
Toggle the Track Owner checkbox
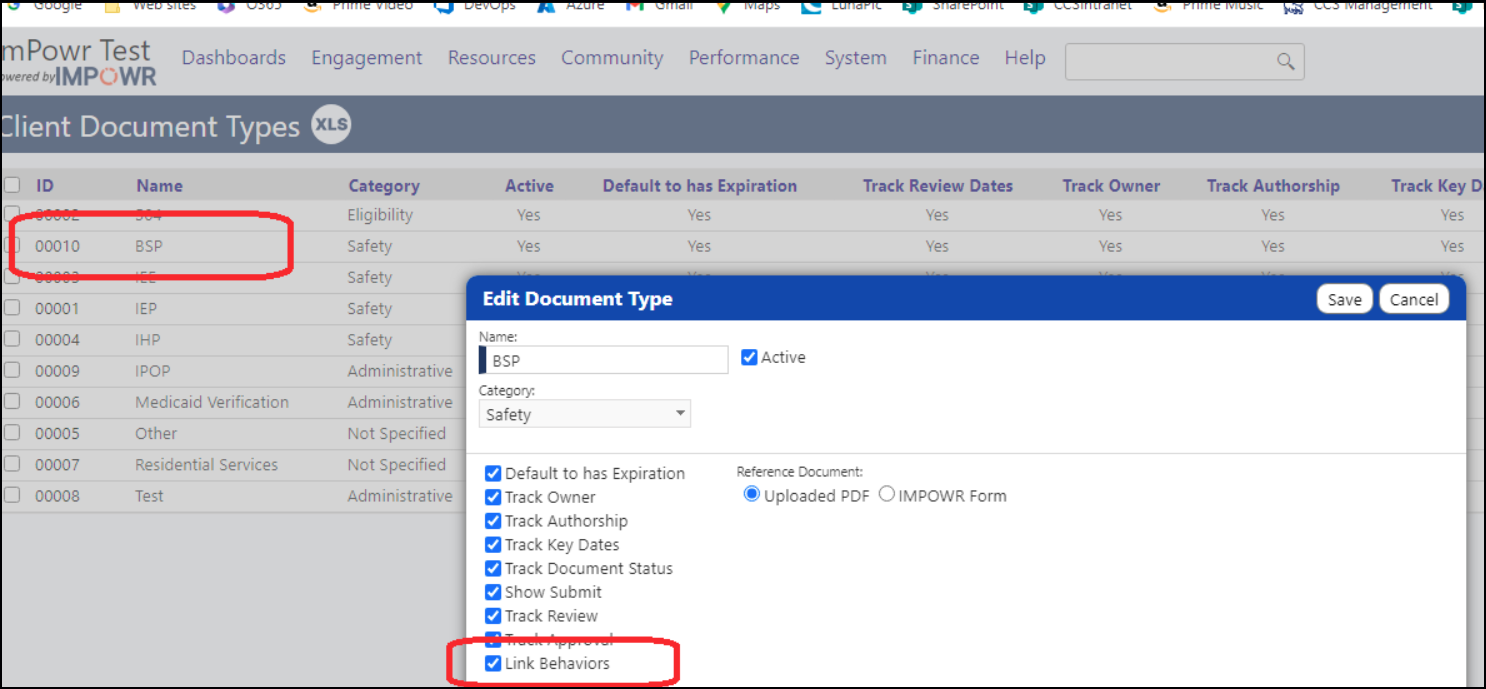pos(493,497)
